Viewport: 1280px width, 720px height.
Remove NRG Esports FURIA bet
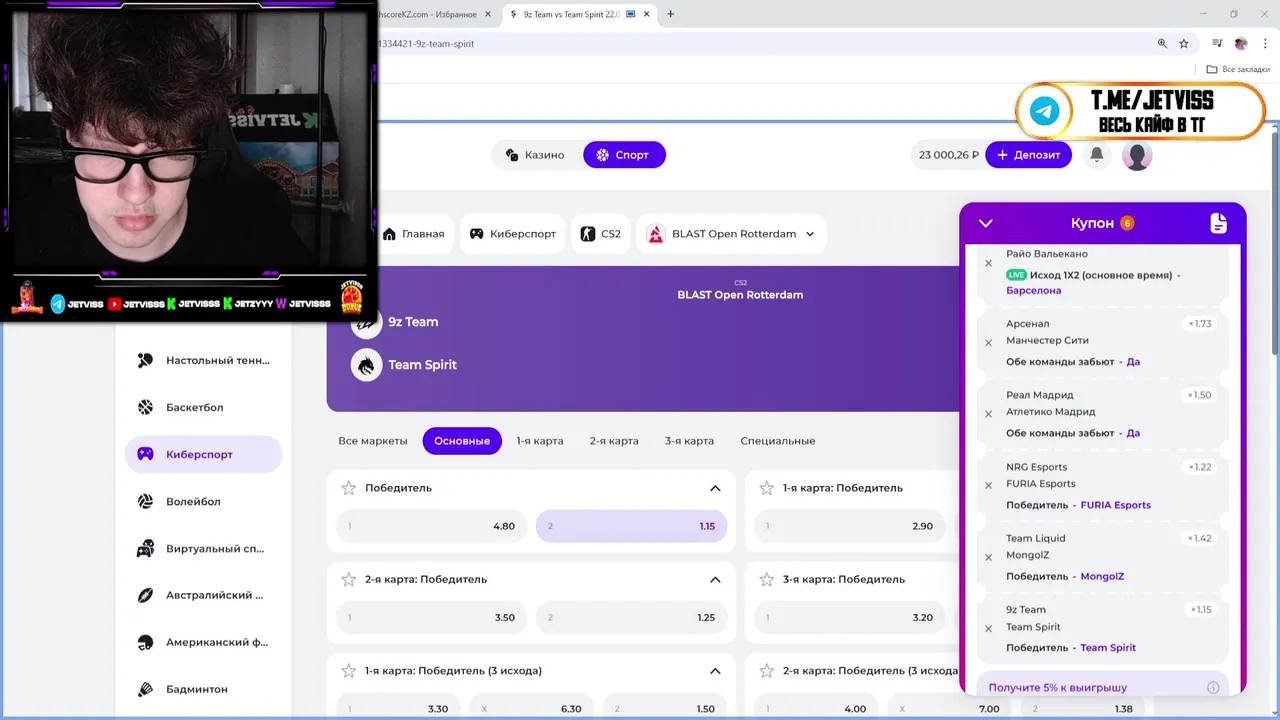click(x=988, y=485)
